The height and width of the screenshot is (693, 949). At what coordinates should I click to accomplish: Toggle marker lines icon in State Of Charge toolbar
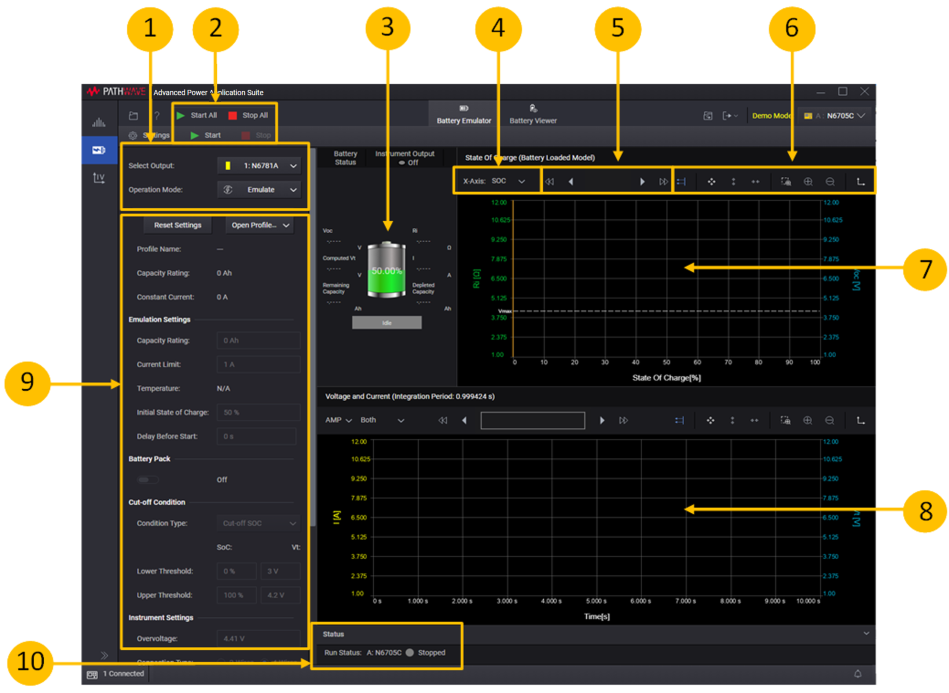tap(681, 182)
